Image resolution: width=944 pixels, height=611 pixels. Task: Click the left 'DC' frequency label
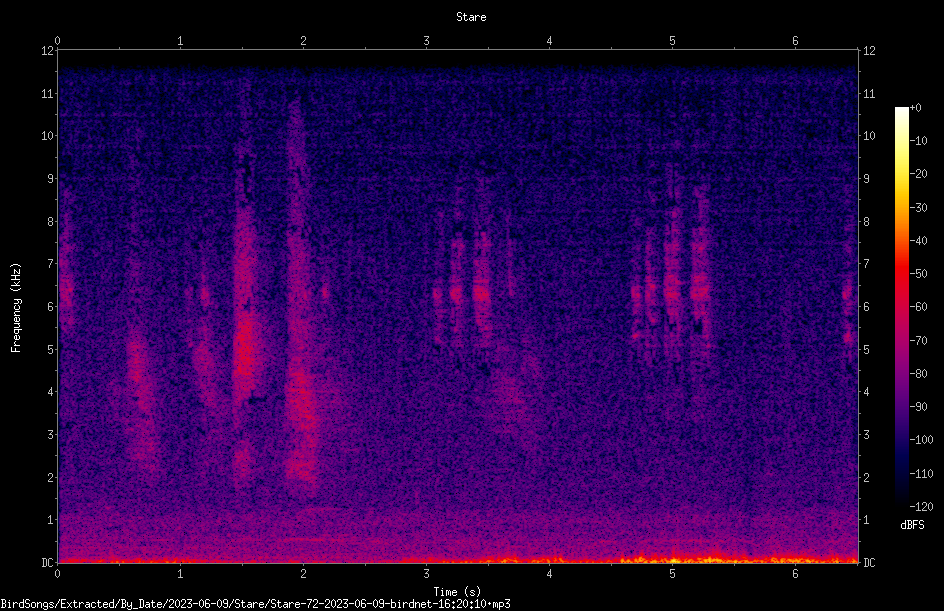point(47,562)
